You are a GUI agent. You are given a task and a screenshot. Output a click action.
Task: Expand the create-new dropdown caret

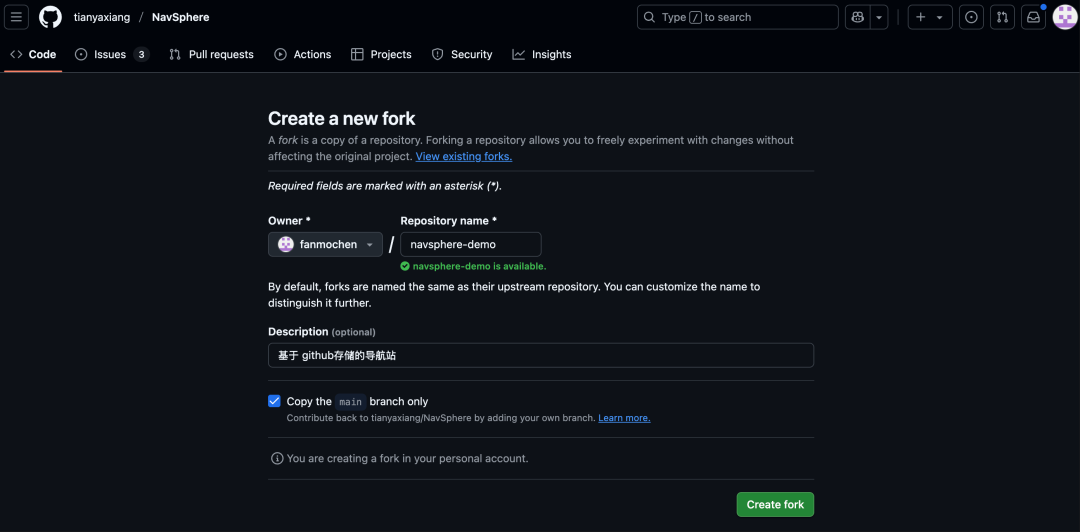tap(940, 17)
